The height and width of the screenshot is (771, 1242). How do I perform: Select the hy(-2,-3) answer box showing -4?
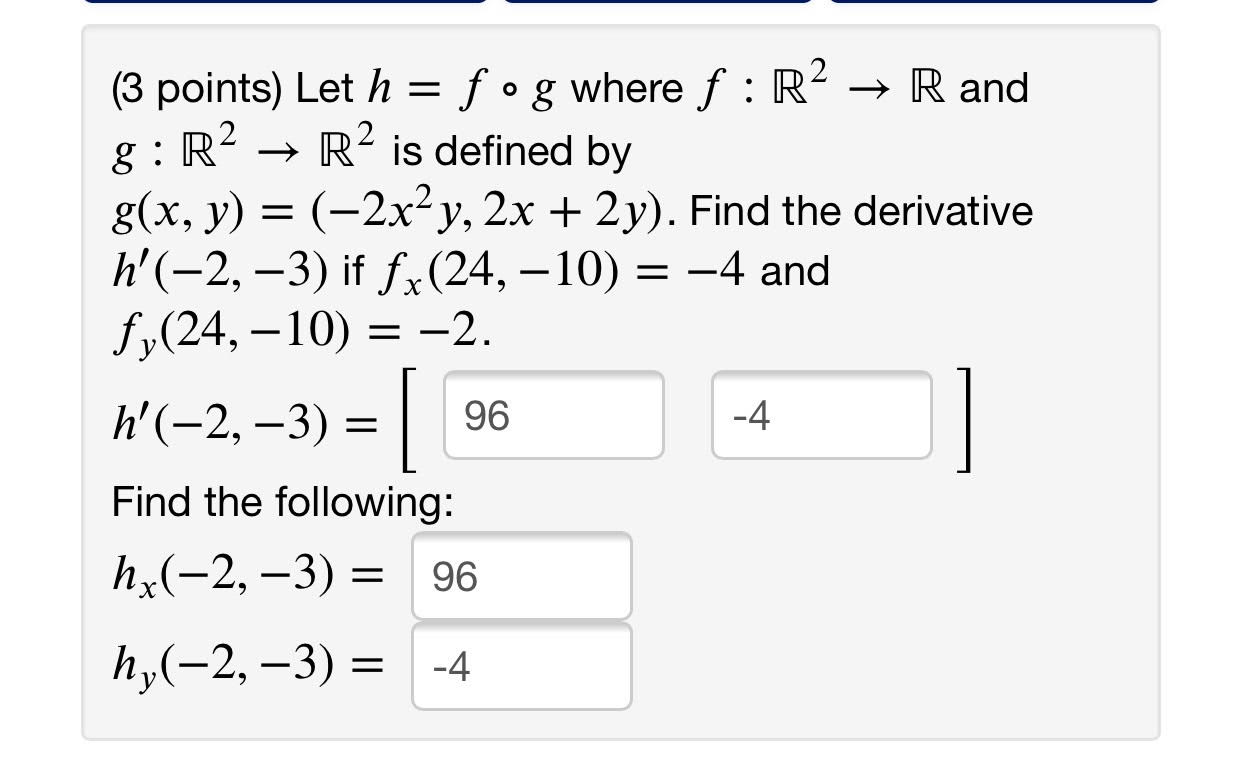coord(520,666)
